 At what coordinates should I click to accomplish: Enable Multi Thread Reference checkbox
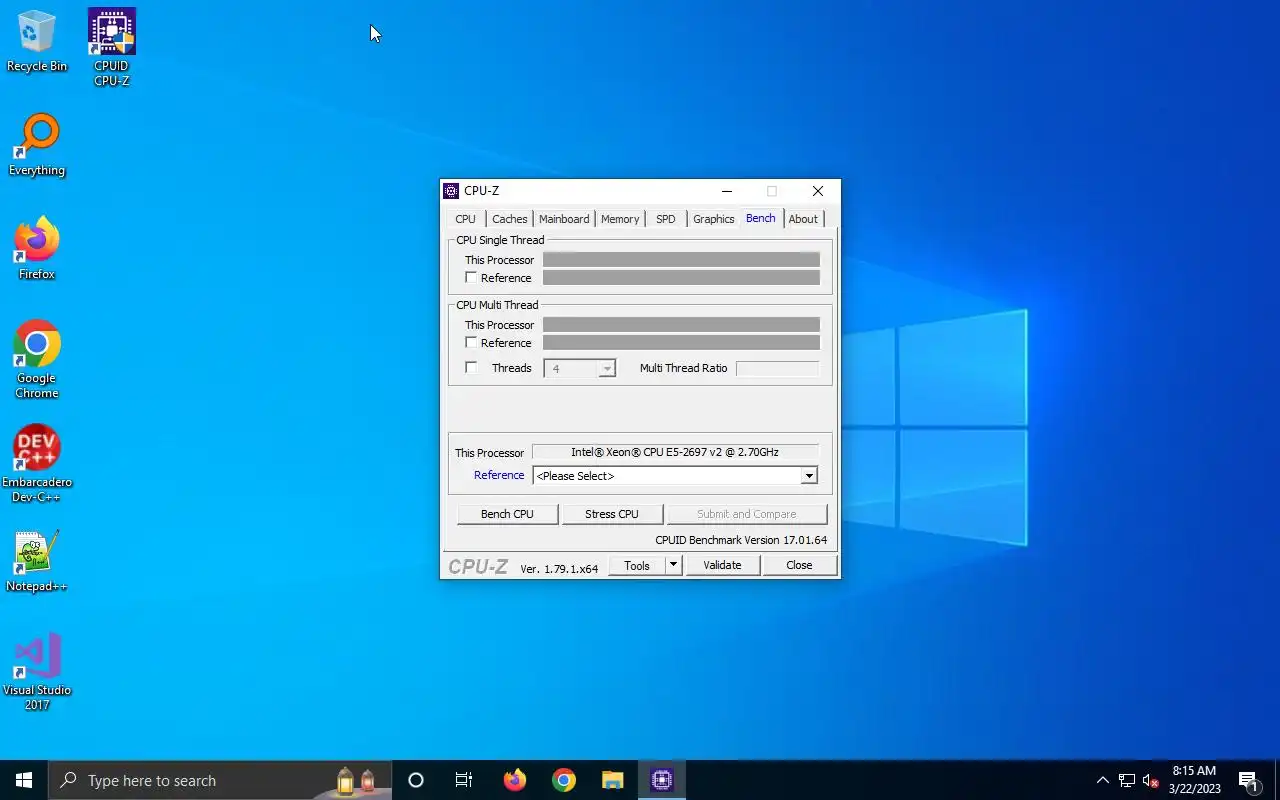tap(471, 342)
